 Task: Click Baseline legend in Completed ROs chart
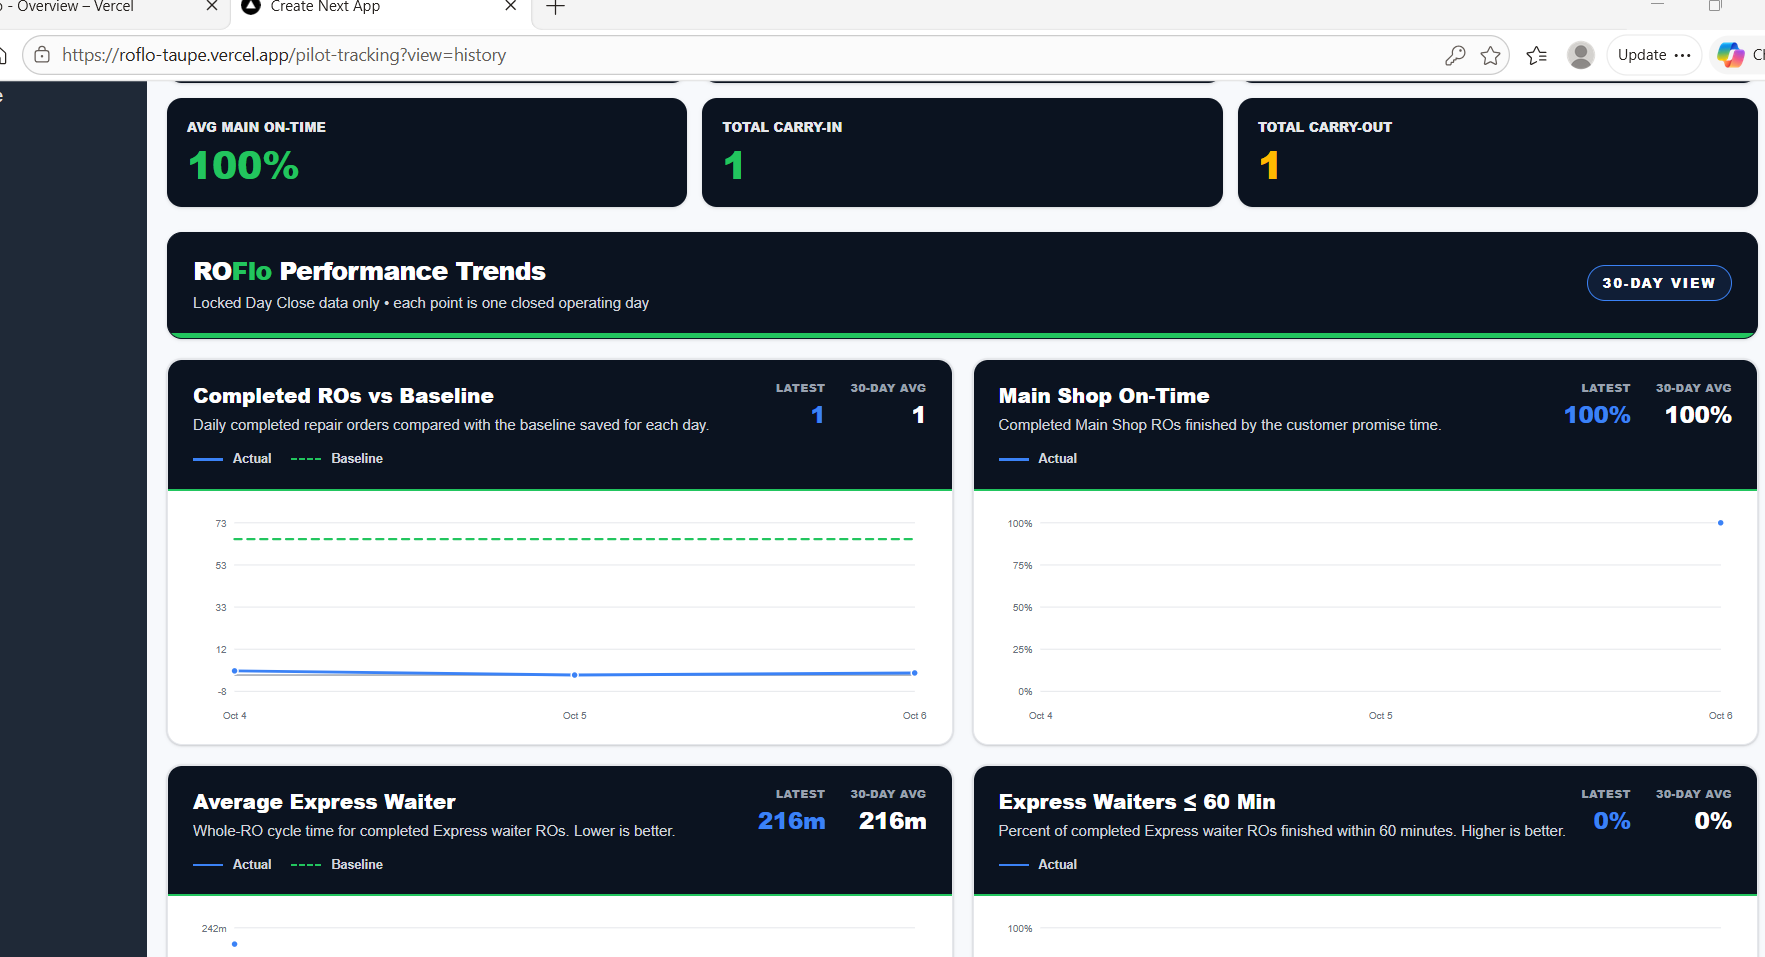tap(337, 458)
